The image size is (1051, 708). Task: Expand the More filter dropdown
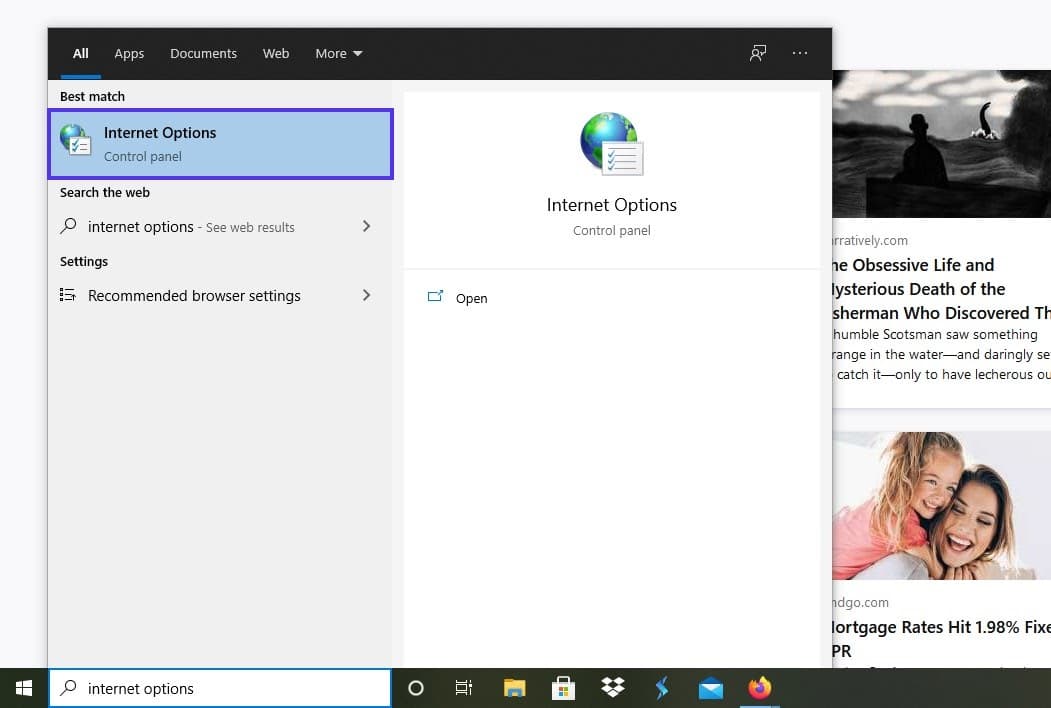tap(338, 53)
